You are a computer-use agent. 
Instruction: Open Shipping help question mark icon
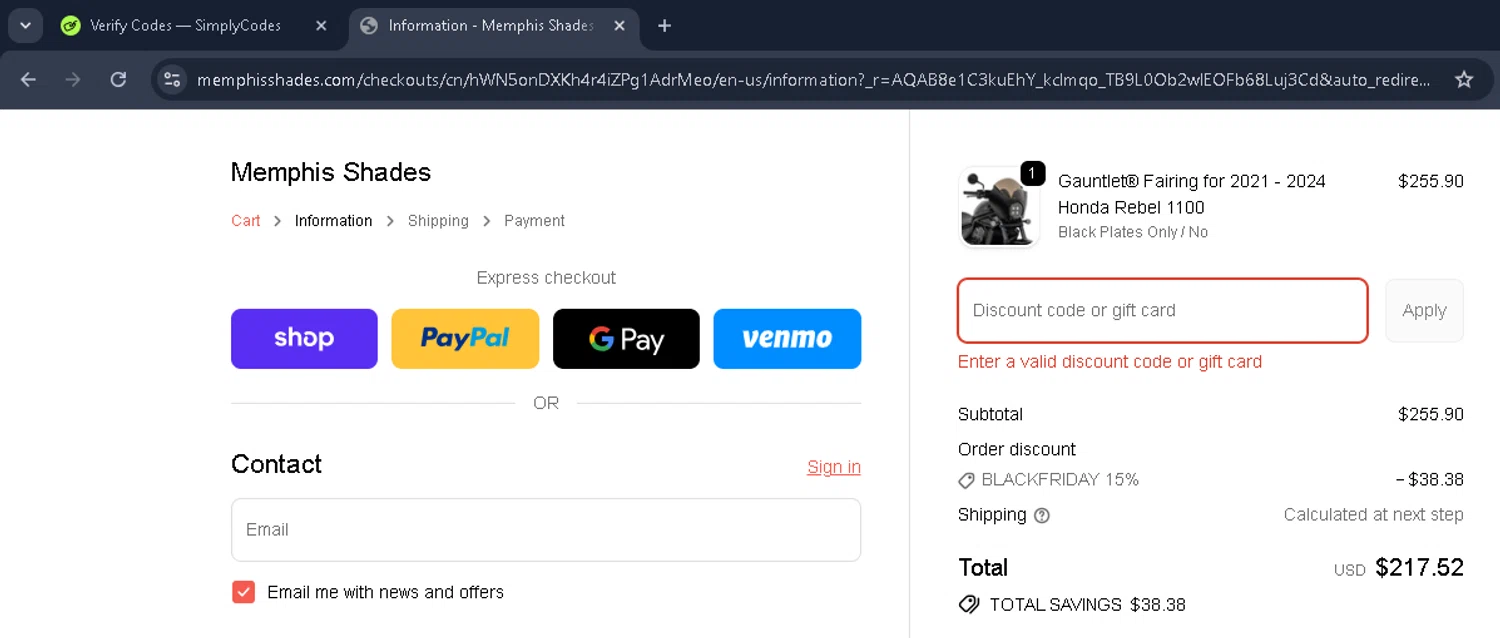click(x=1042, y=516)
